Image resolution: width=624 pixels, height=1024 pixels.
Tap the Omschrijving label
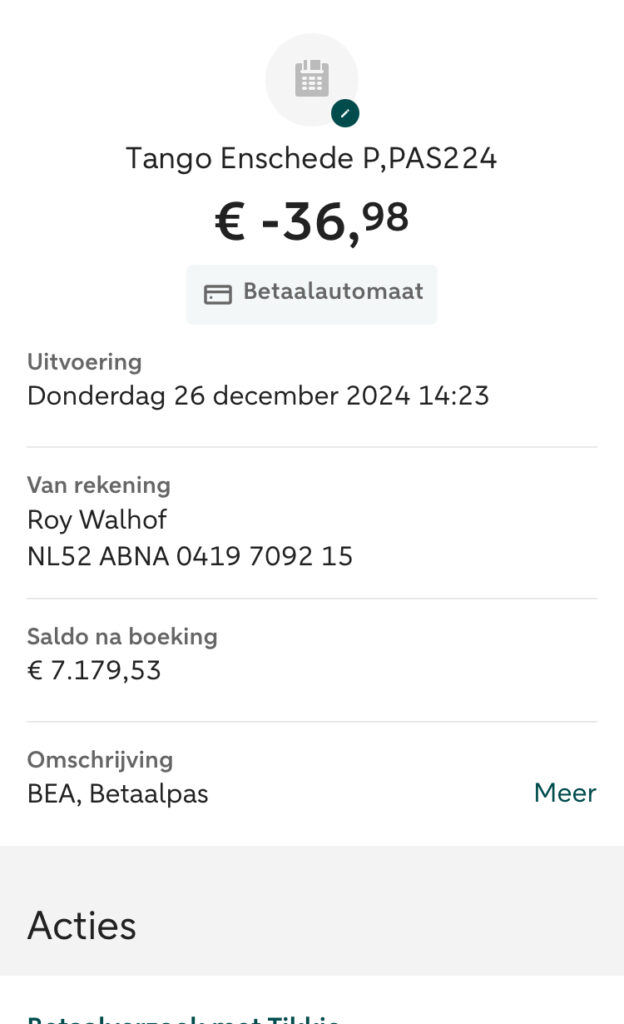[100, 760]
